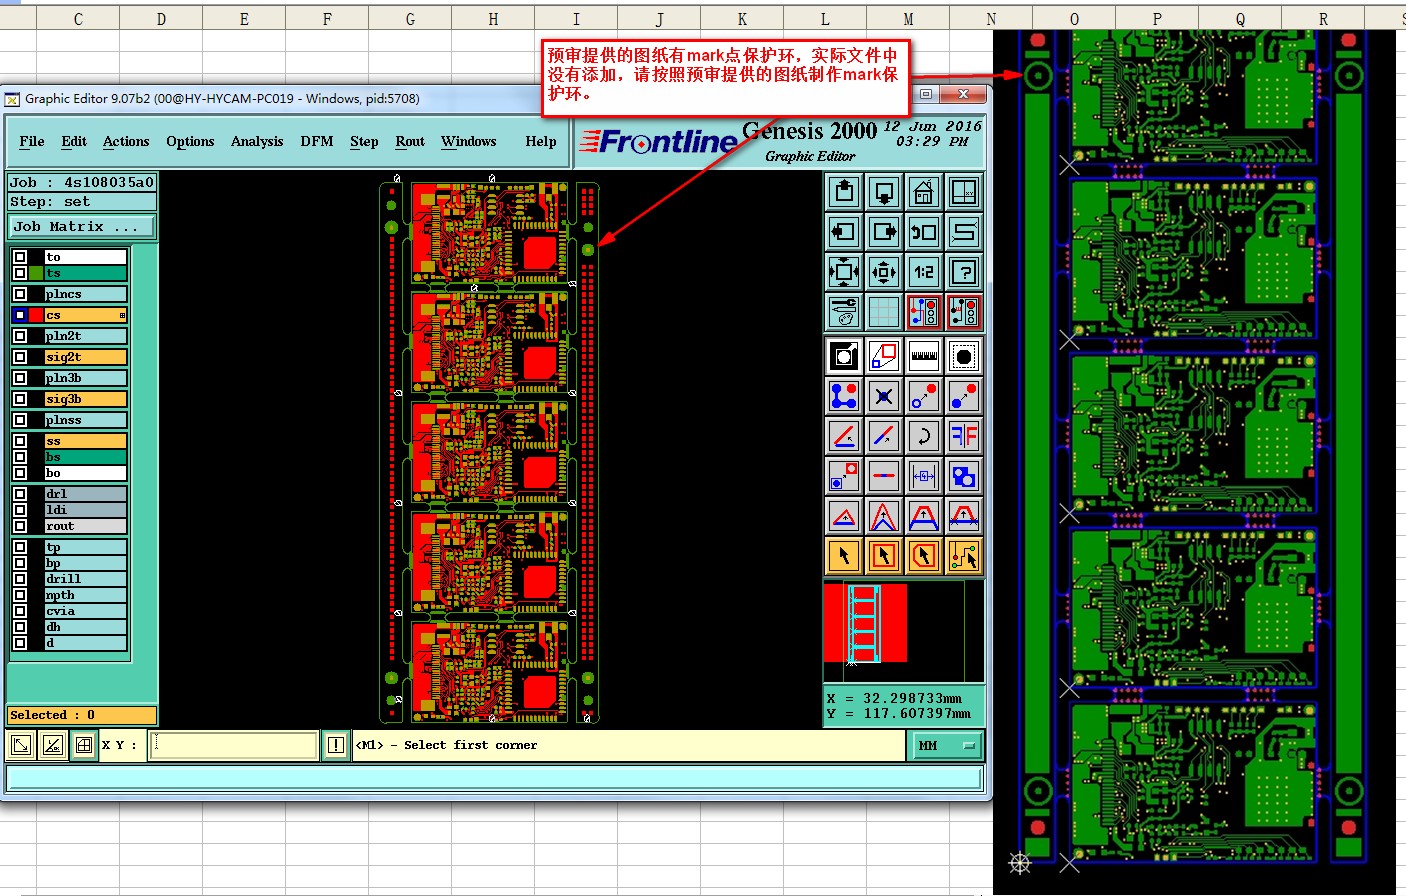Open the DFM menu
This screenshot has width=1406, height=896.
click(x=317, y=142)
